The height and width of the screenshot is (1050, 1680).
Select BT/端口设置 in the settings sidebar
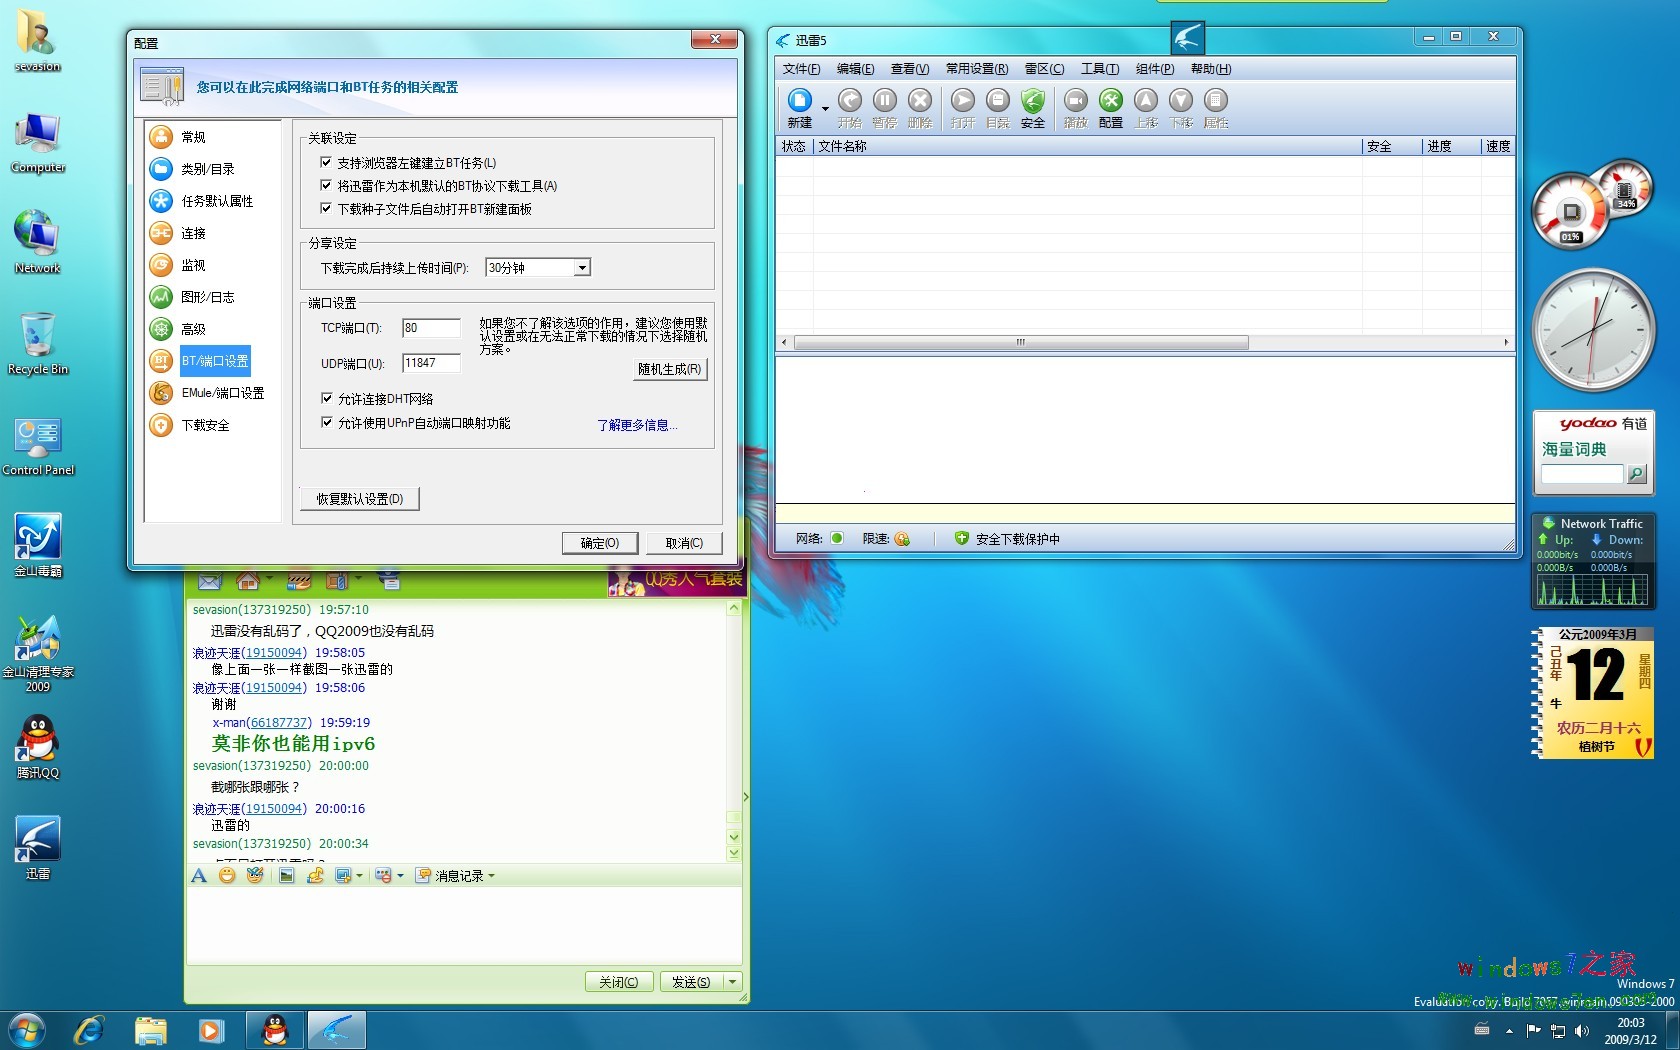point(214,361)
